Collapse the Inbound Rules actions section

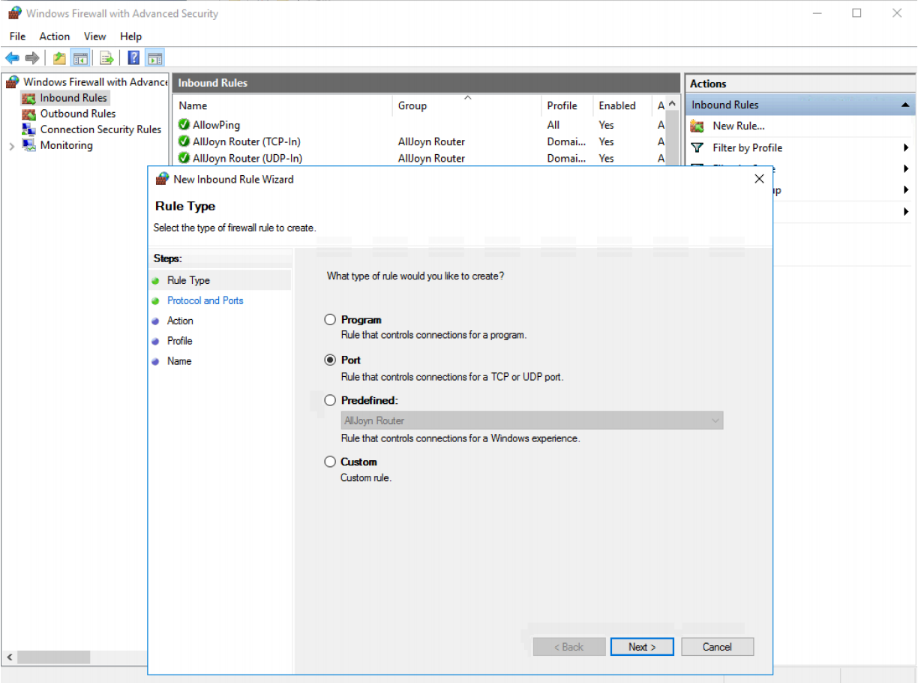tap(905, 105)
